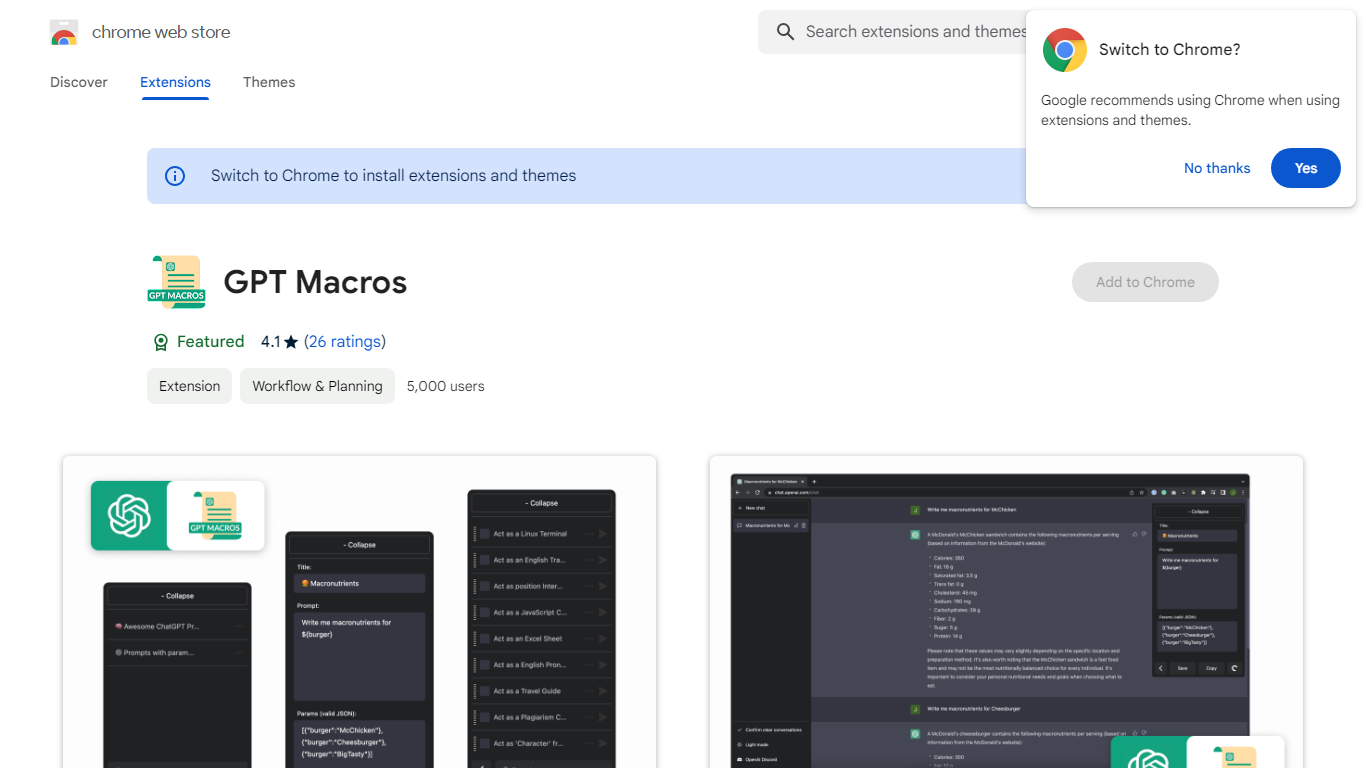The height and width of the screenshot is (768, 1366).
Task: Click the Chrome logo in the popup
Action: (1064, 50)
